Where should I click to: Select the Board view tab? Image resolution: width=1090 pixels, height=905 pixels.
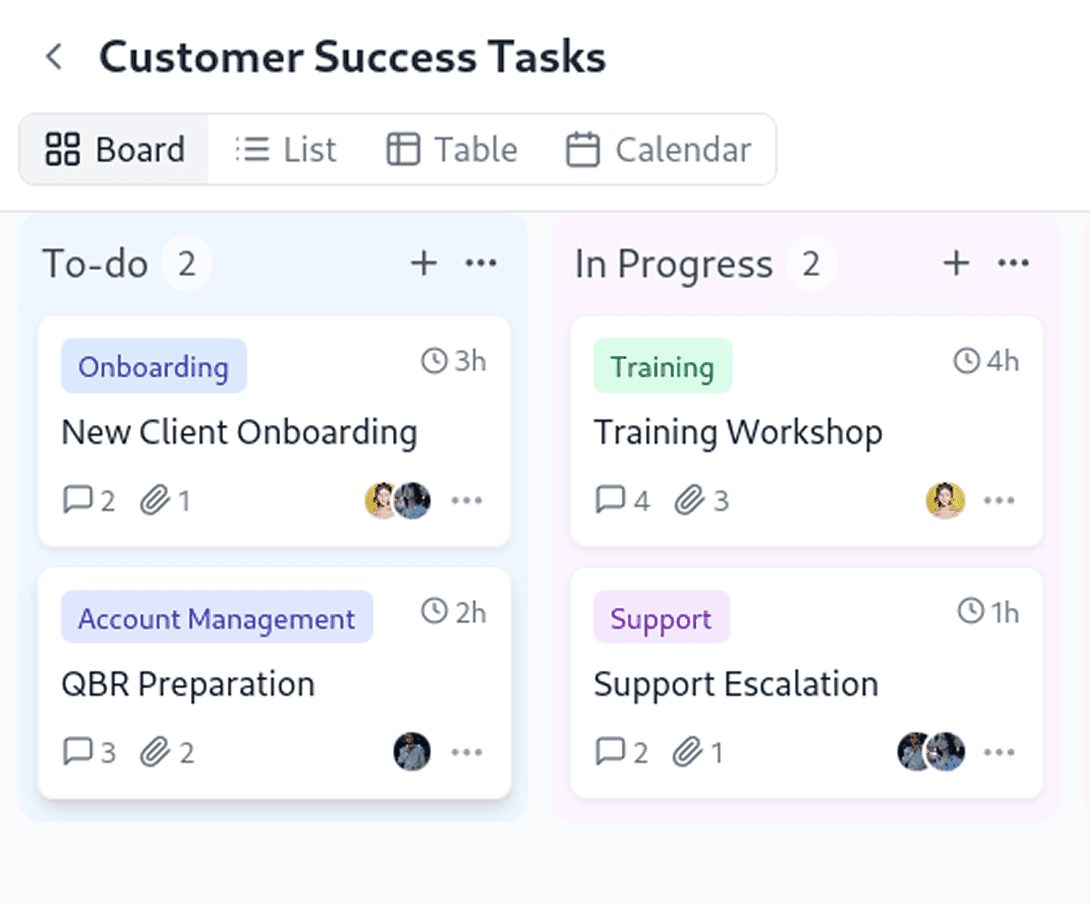click(115, 149)
